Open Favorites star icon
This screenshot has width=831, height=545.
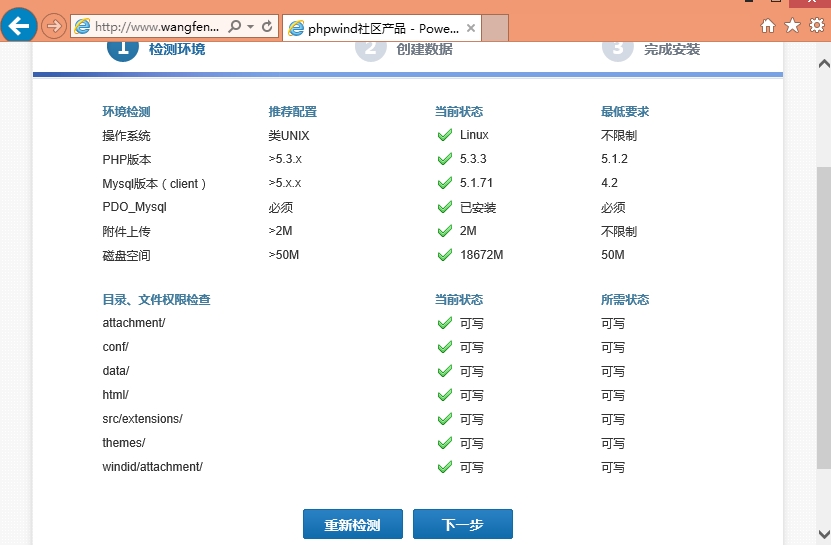792,25
